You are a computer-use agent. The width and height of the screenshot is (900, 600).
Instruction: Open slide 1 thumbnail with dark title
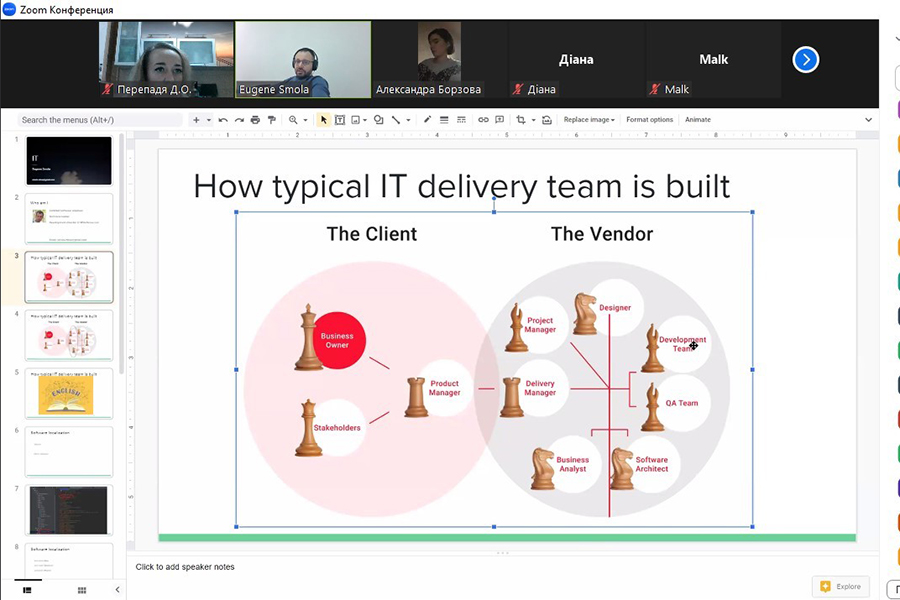click(x=69, y=160)
